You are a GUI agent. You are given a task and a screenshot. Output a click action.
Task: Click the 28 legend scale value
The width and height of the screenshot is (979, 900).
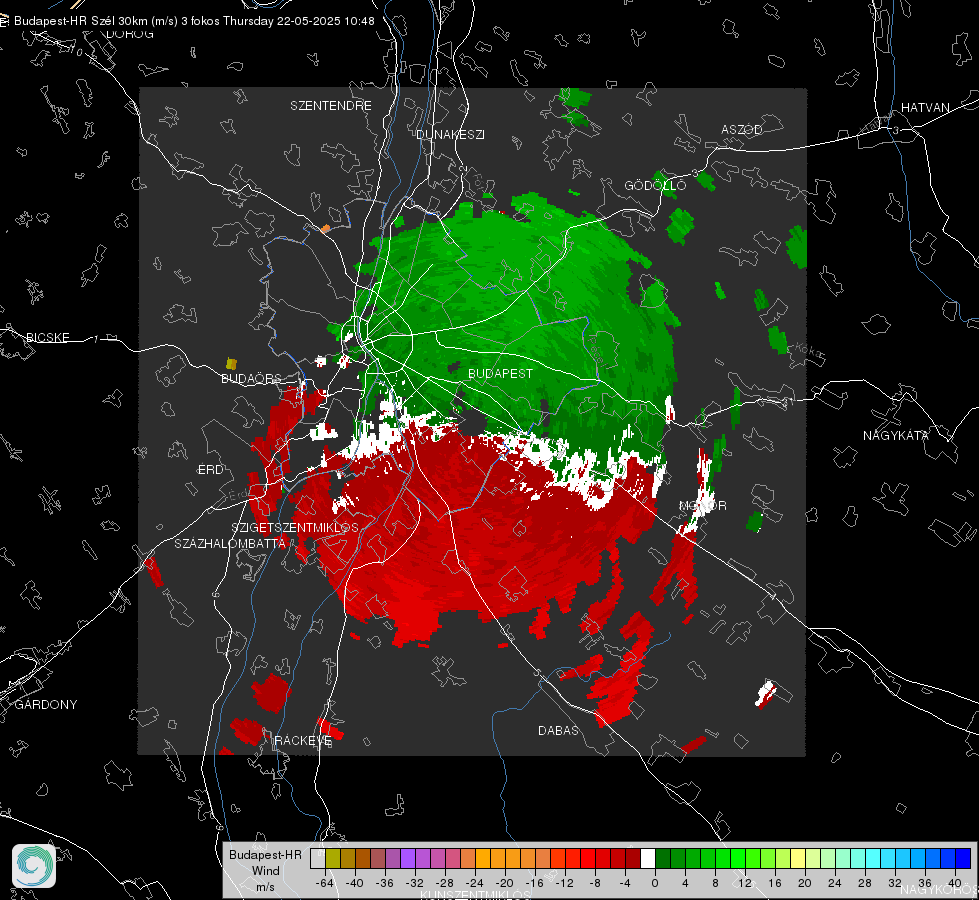(864, 883)
